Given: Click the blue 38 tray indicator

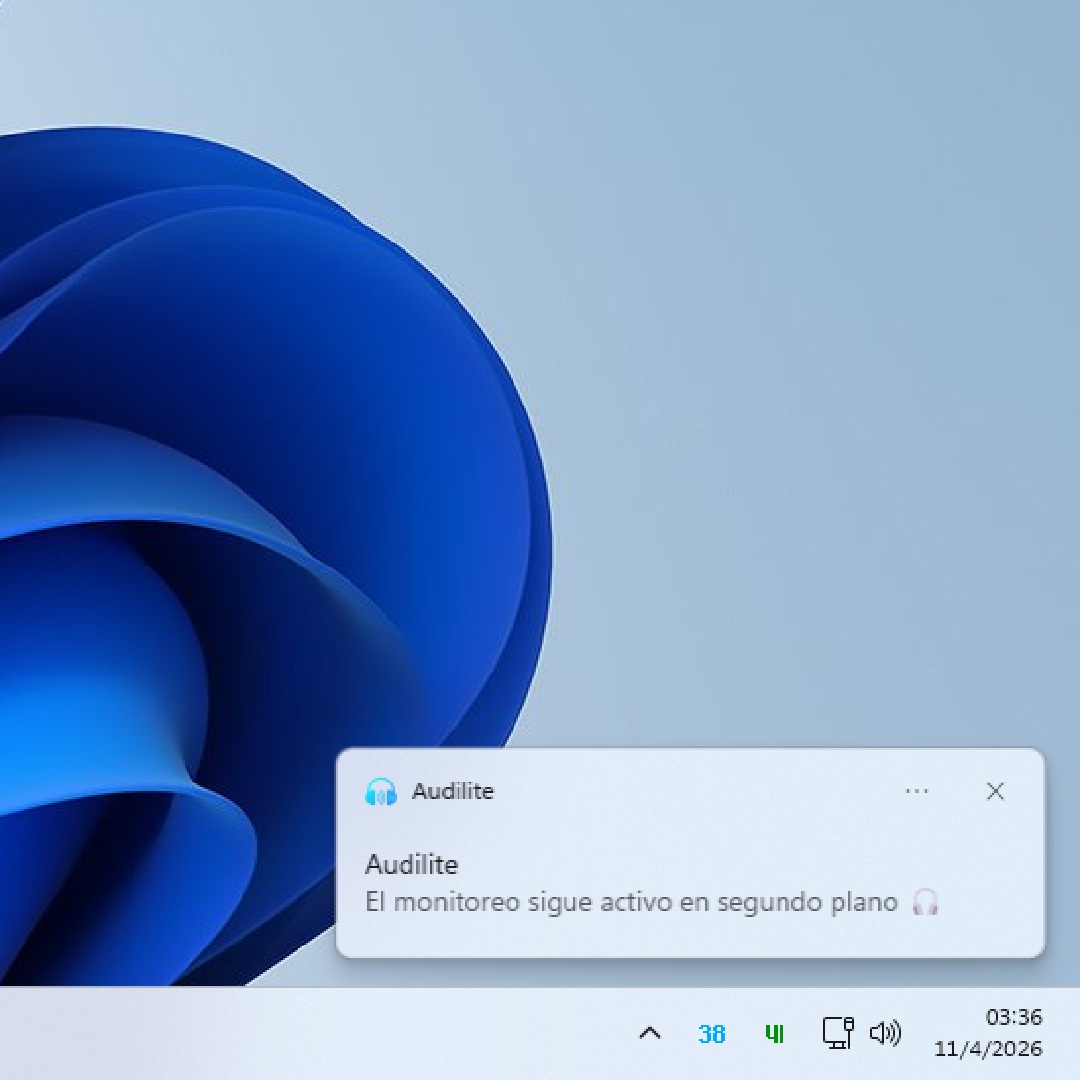Looking at the screenshot, I should click(x=712, y=1034).
